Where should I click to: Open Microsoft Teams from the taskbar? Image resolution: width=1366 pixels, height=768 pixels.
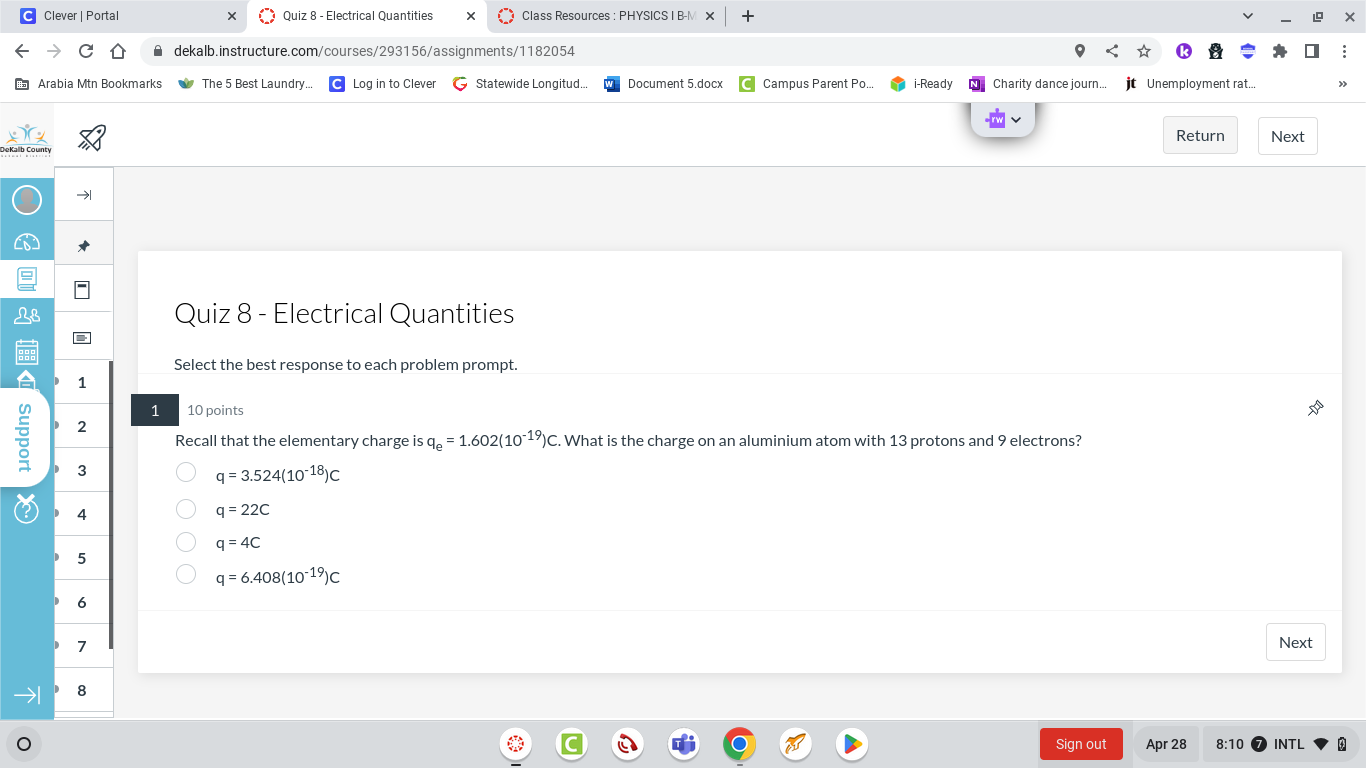[683, 743]
